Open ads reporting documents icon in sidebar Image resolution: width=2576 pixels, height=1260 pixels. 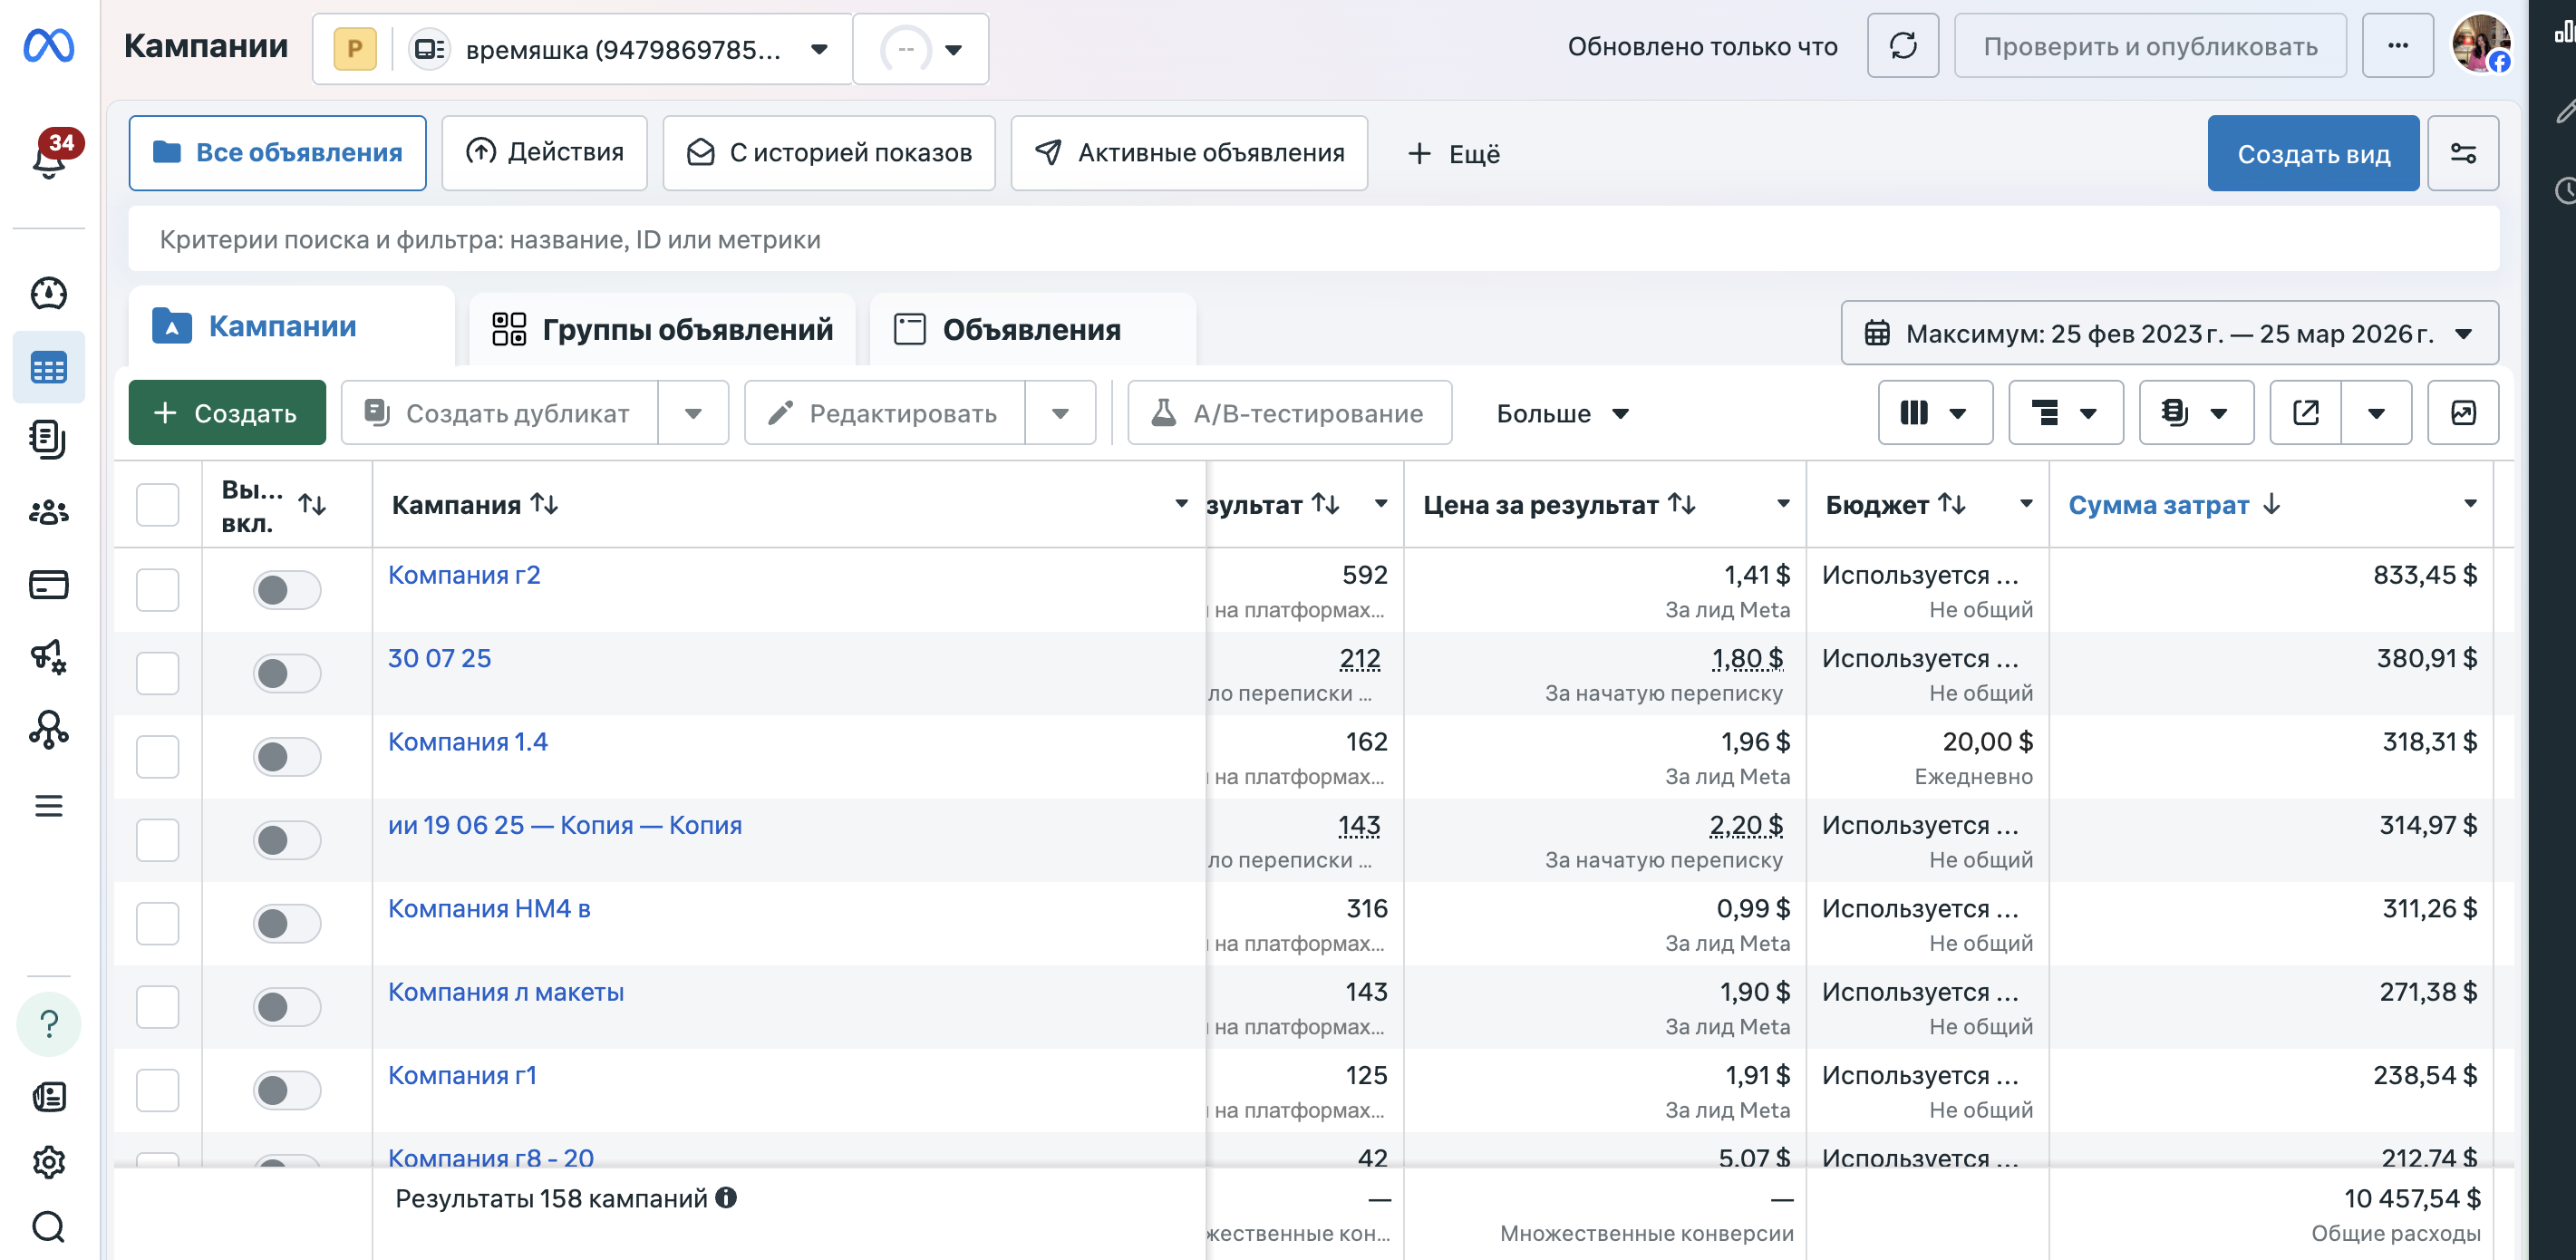[x=48, y=439]
